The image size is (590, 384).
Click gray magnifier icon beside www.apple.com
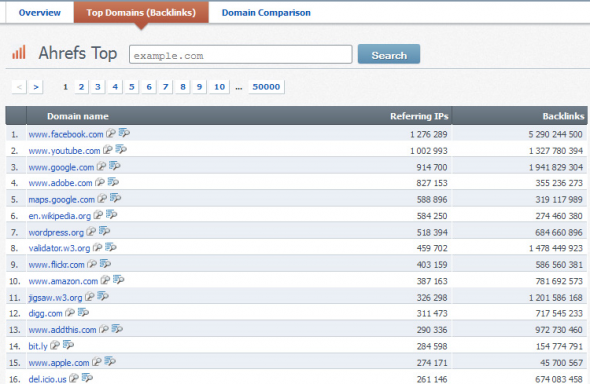pos(97,362)
